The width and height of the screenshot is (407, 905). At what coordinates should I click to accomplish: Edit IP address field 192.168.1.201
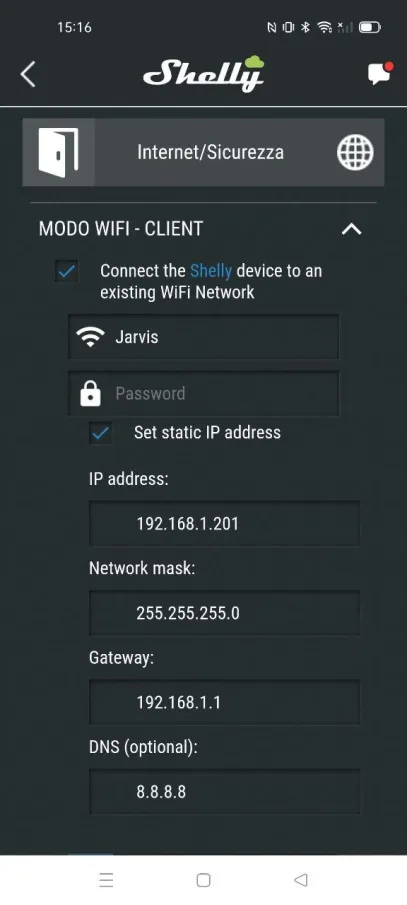pyautogui.click(x=225, y=523)
